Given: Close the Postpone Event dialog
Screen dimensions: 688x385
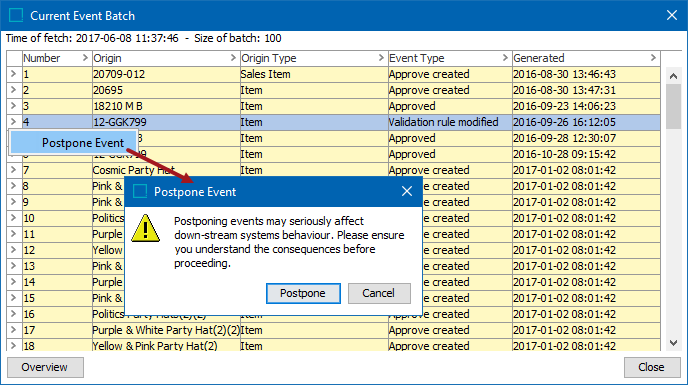Looking at the screenshot, I should (x=407, y=191).
